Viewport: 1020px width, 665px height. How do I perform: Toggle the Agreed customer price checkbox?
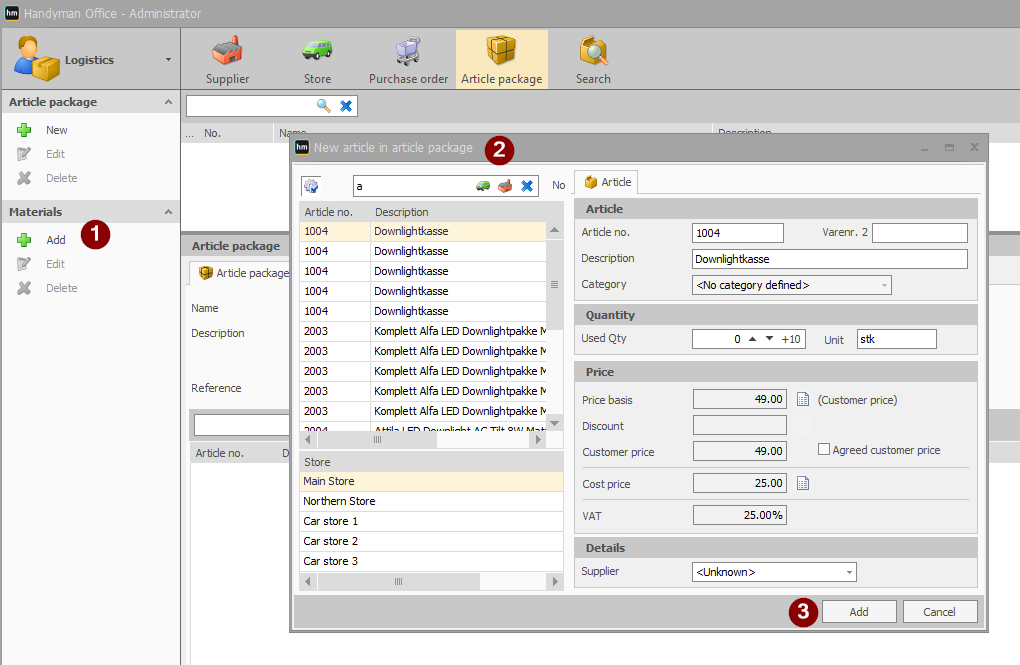824,450
